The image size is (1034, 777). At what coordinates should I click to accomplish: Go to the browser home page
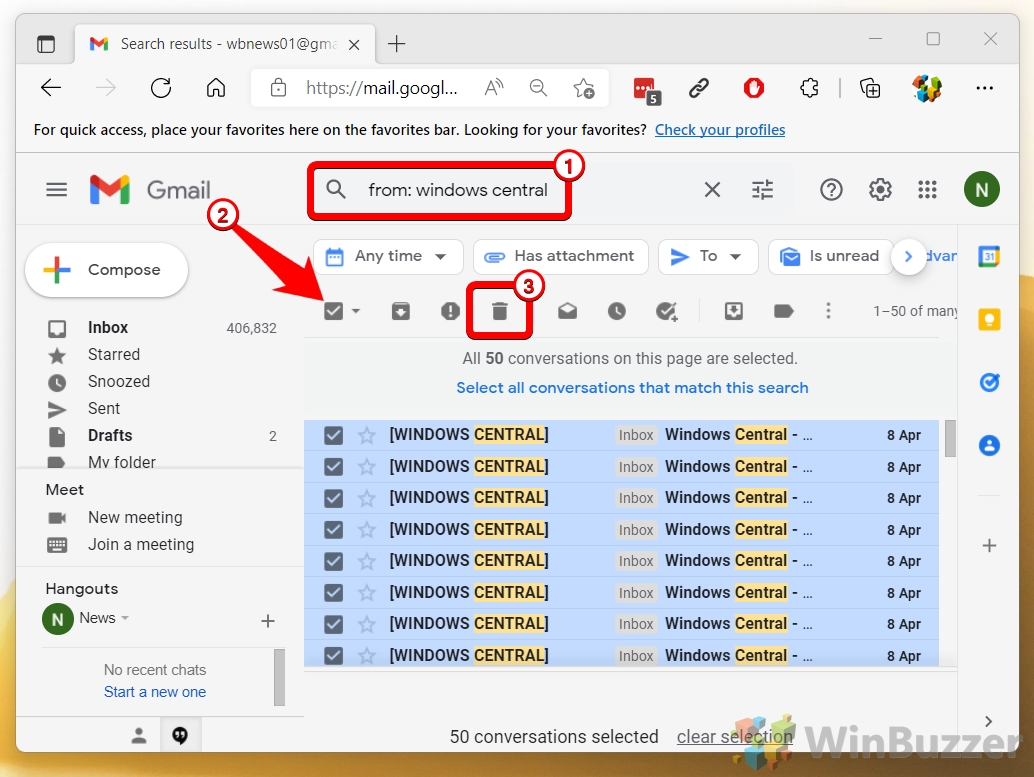pos(216,88)
